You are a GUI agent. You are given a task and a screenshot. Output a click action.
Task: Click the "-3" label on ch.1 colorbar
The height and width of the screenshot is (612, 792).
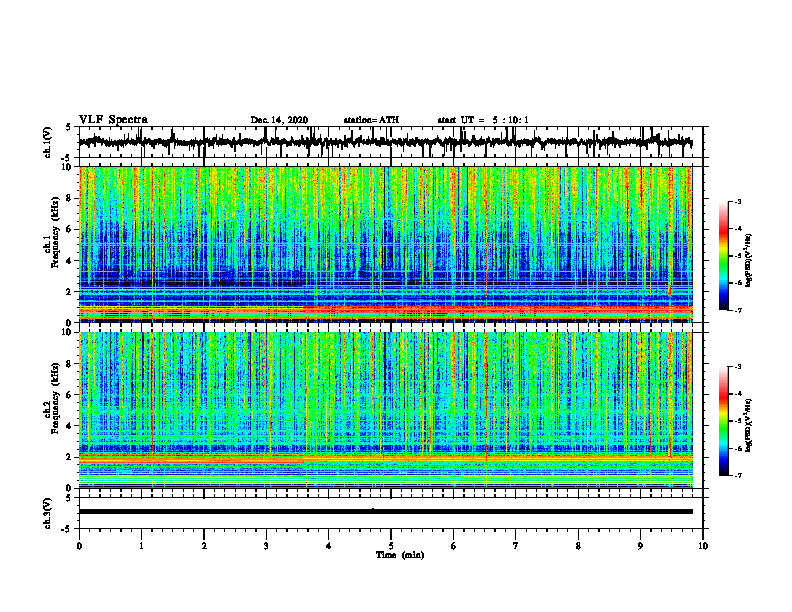[738, 202]
